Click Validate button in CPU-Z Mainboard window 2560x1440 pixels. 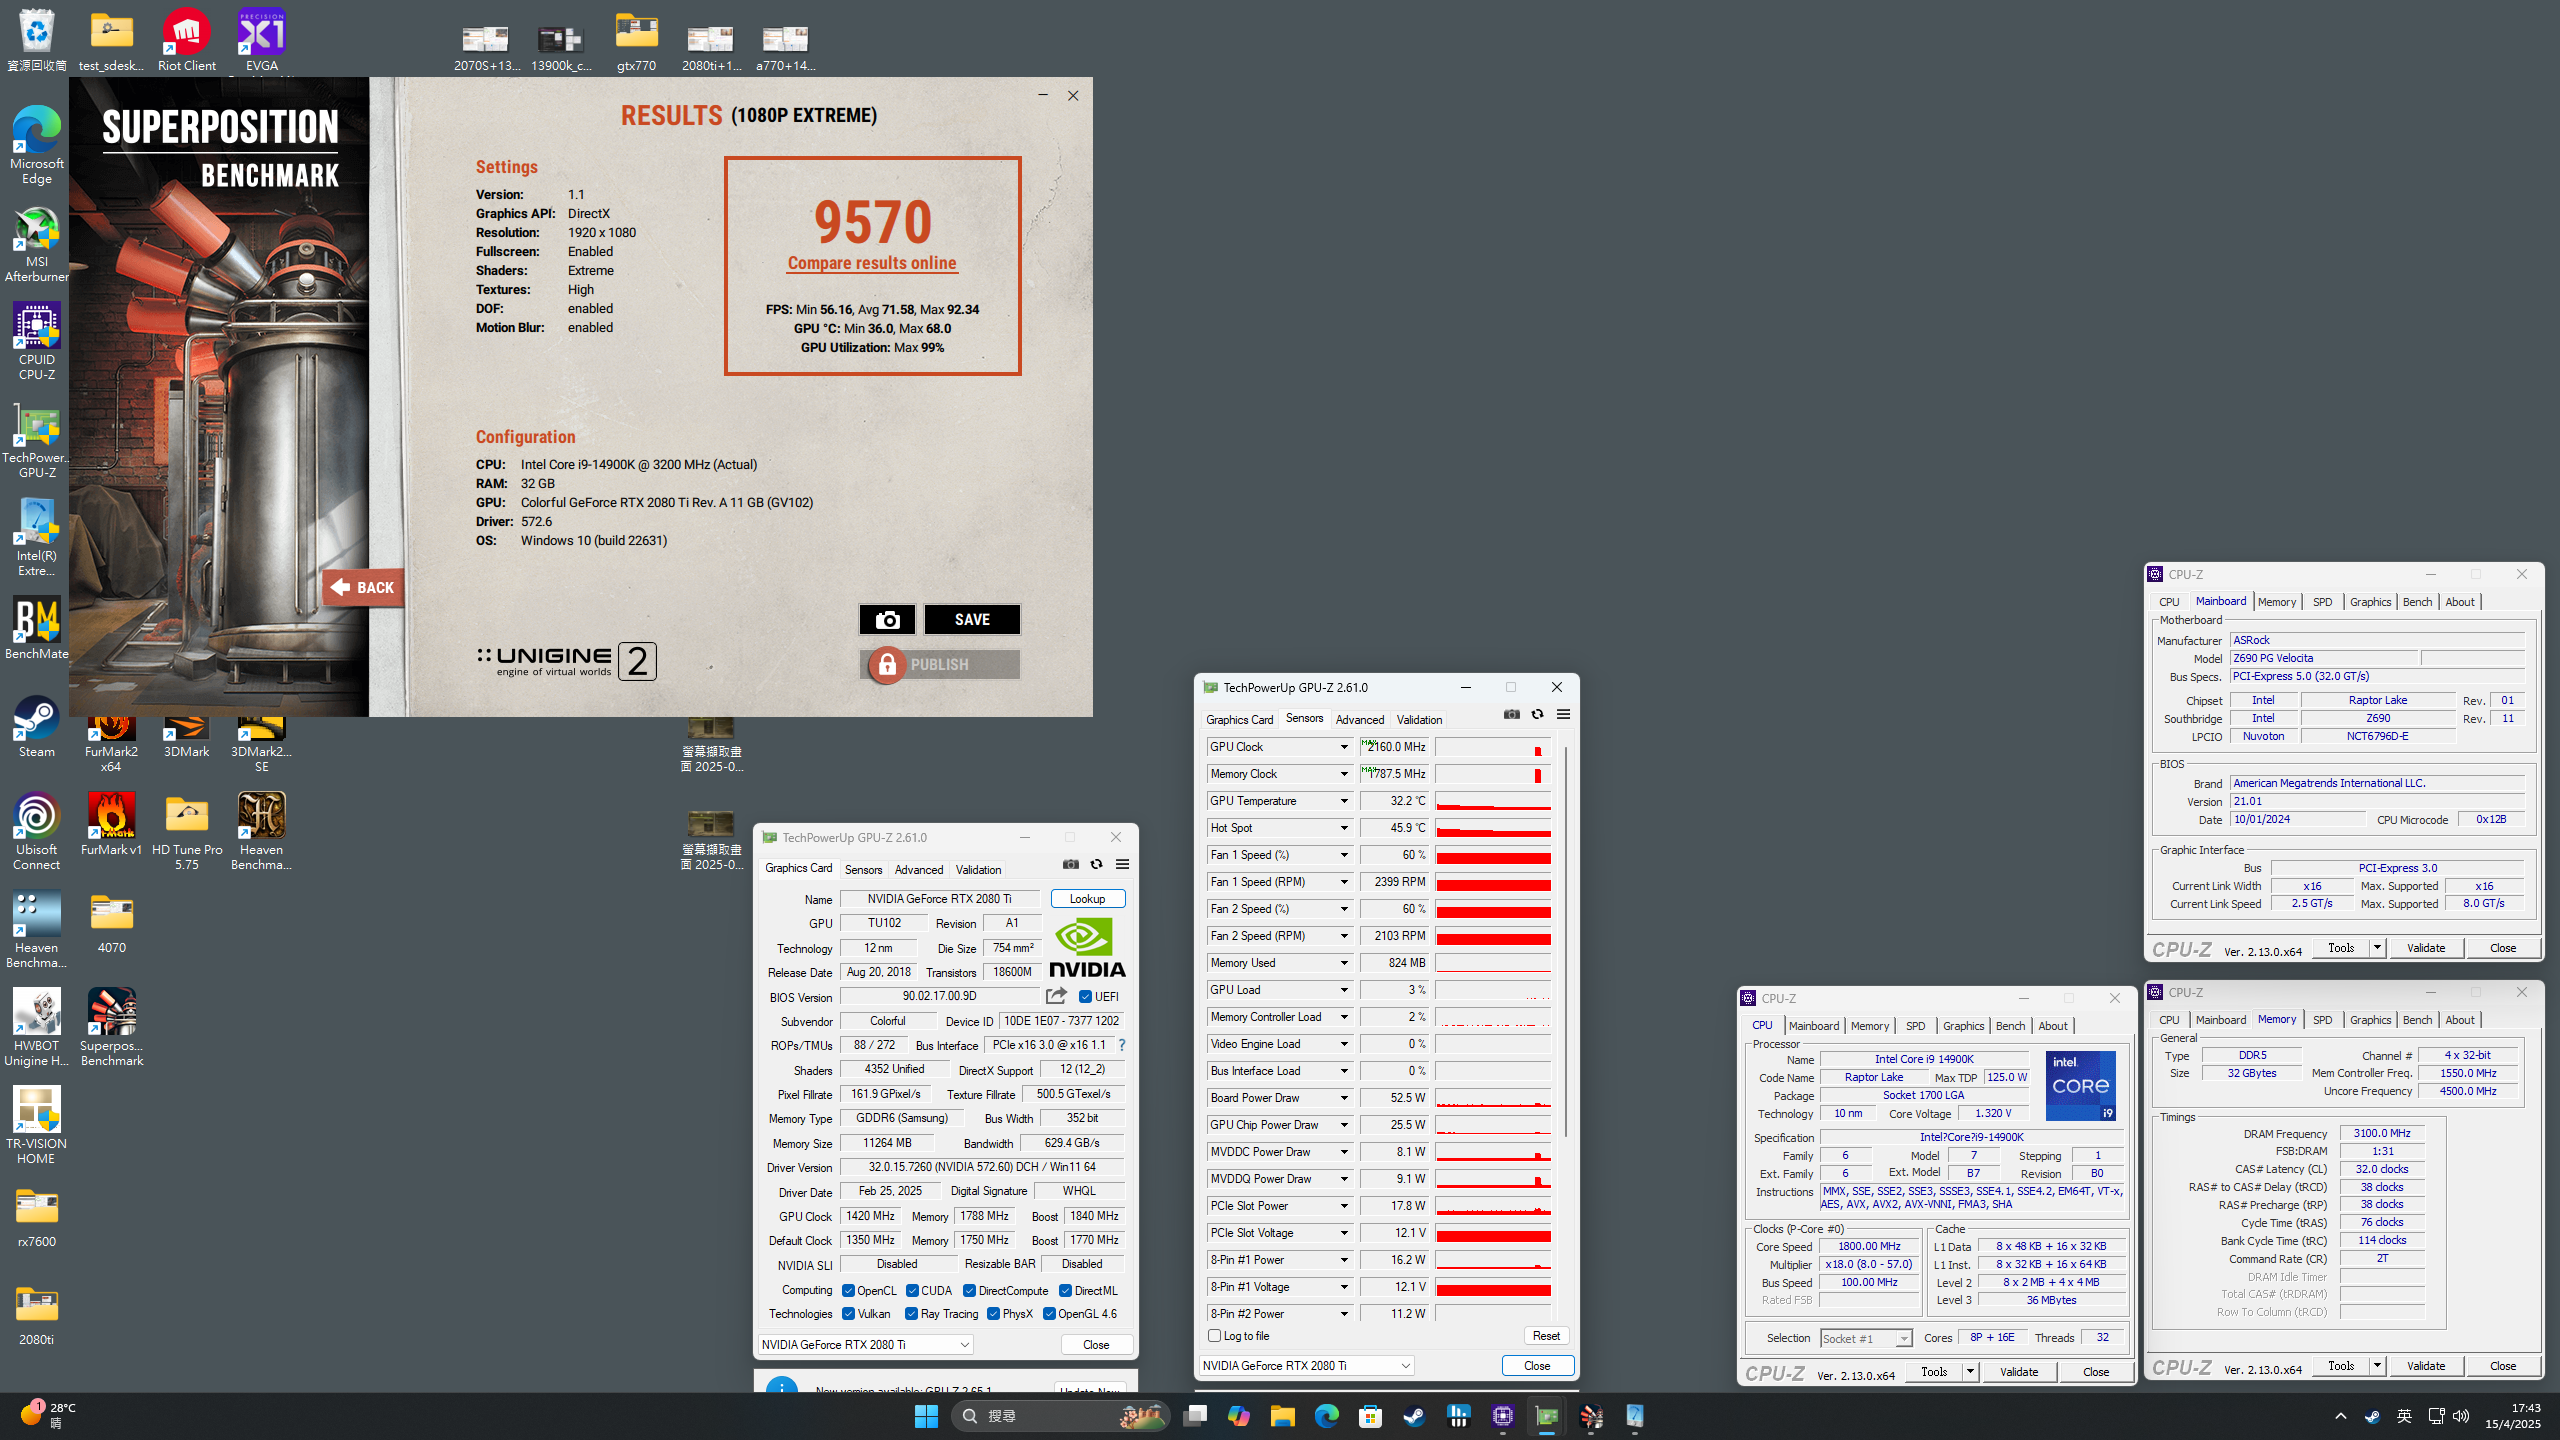(2426, 948)
